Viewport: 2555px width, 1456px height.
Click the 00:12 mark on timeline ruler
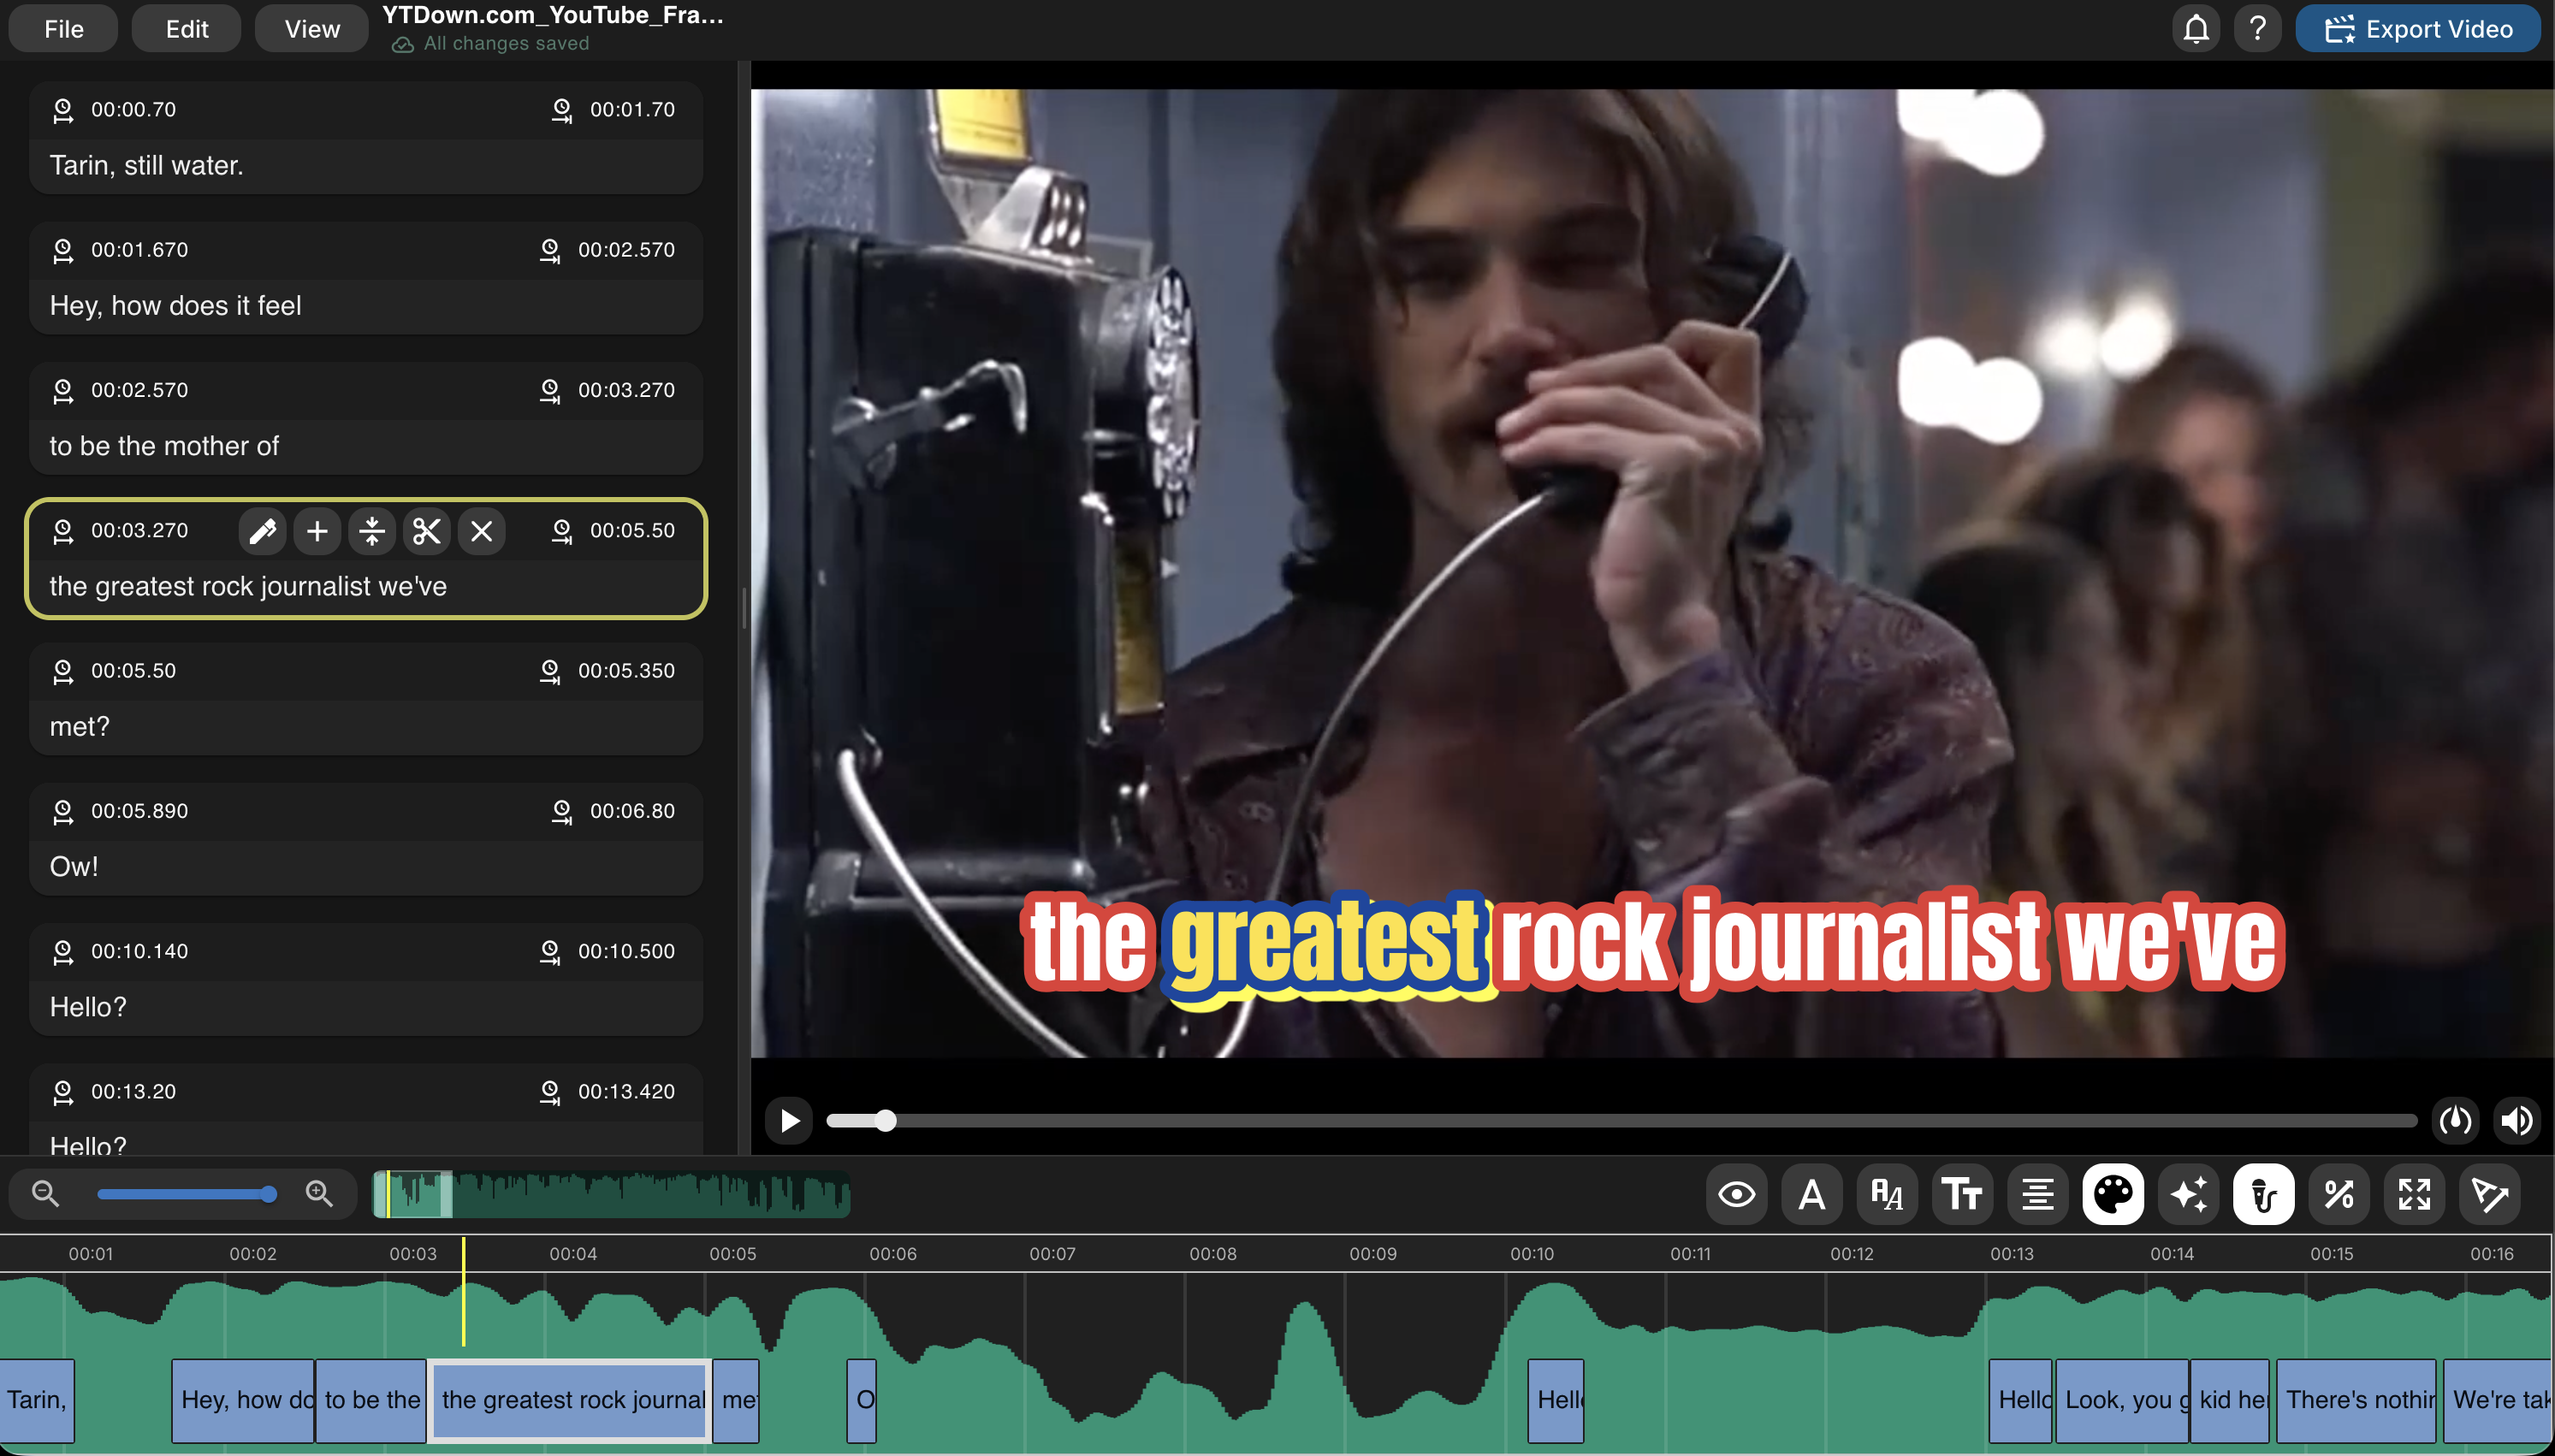1852,1254
